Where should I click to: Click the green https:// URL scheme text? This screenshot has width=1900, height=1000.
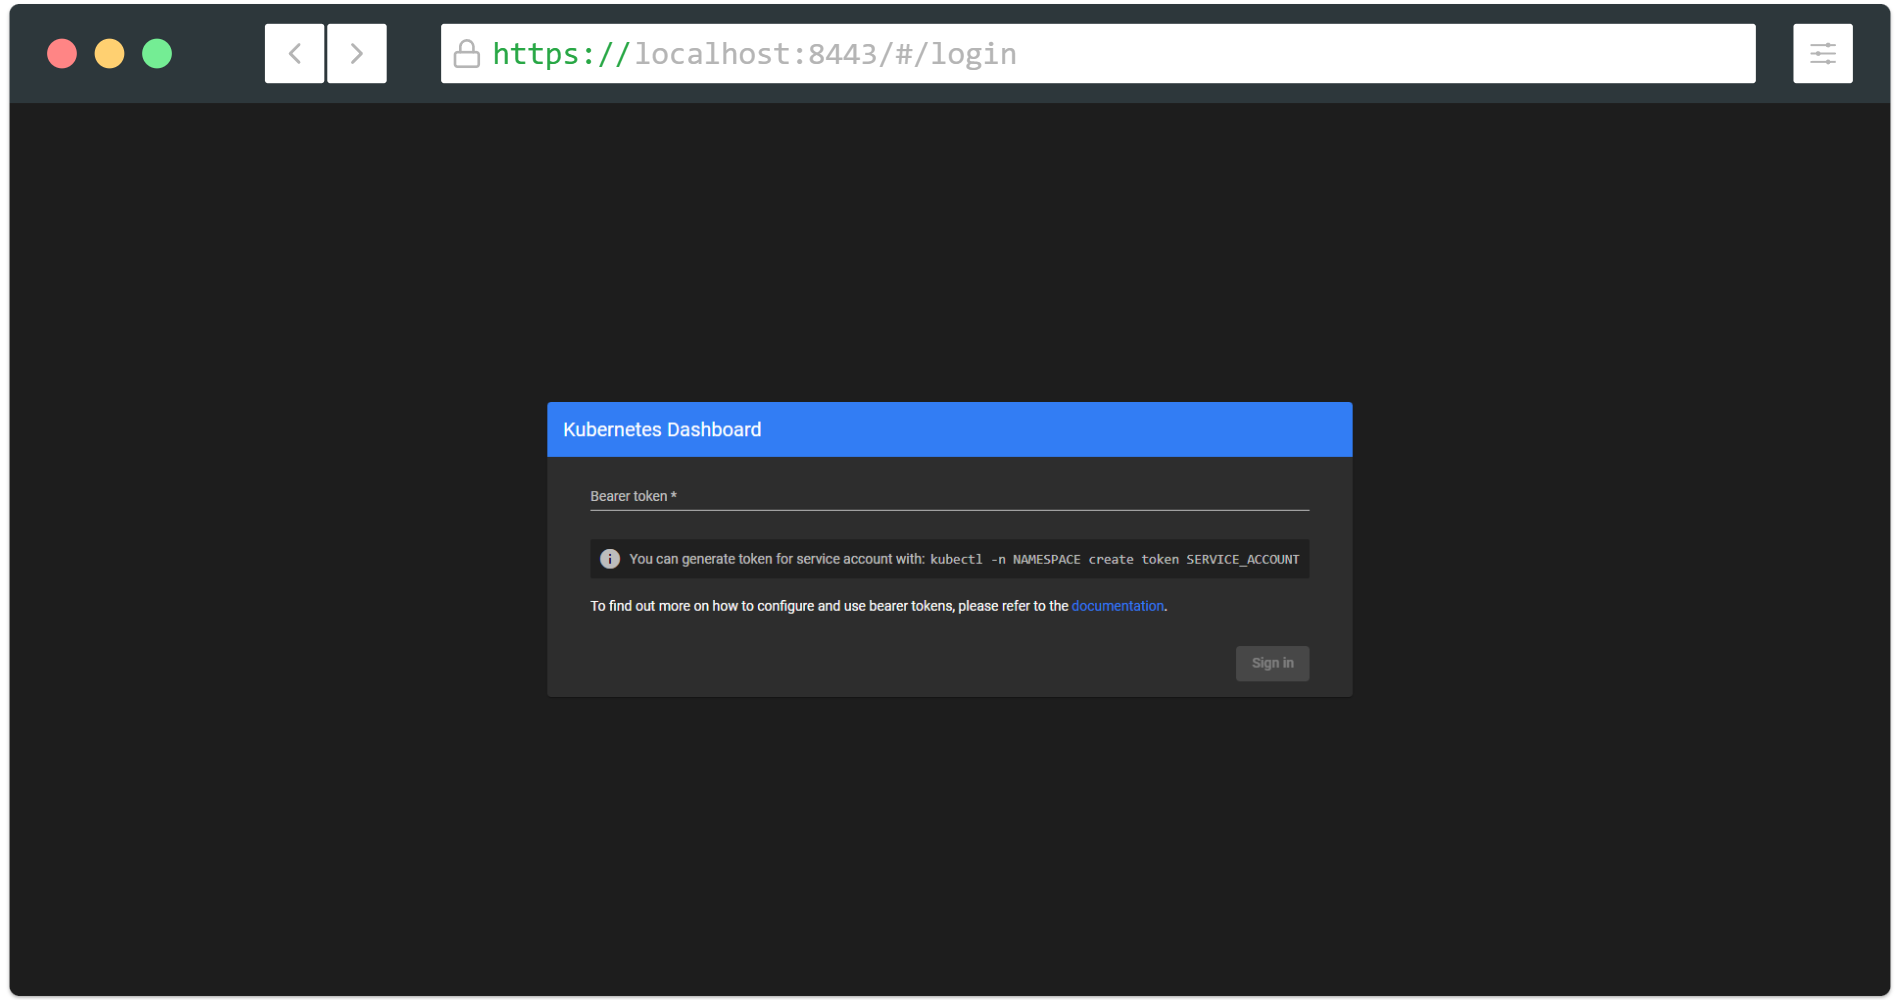pyautogui.click(x=560, y=54)
